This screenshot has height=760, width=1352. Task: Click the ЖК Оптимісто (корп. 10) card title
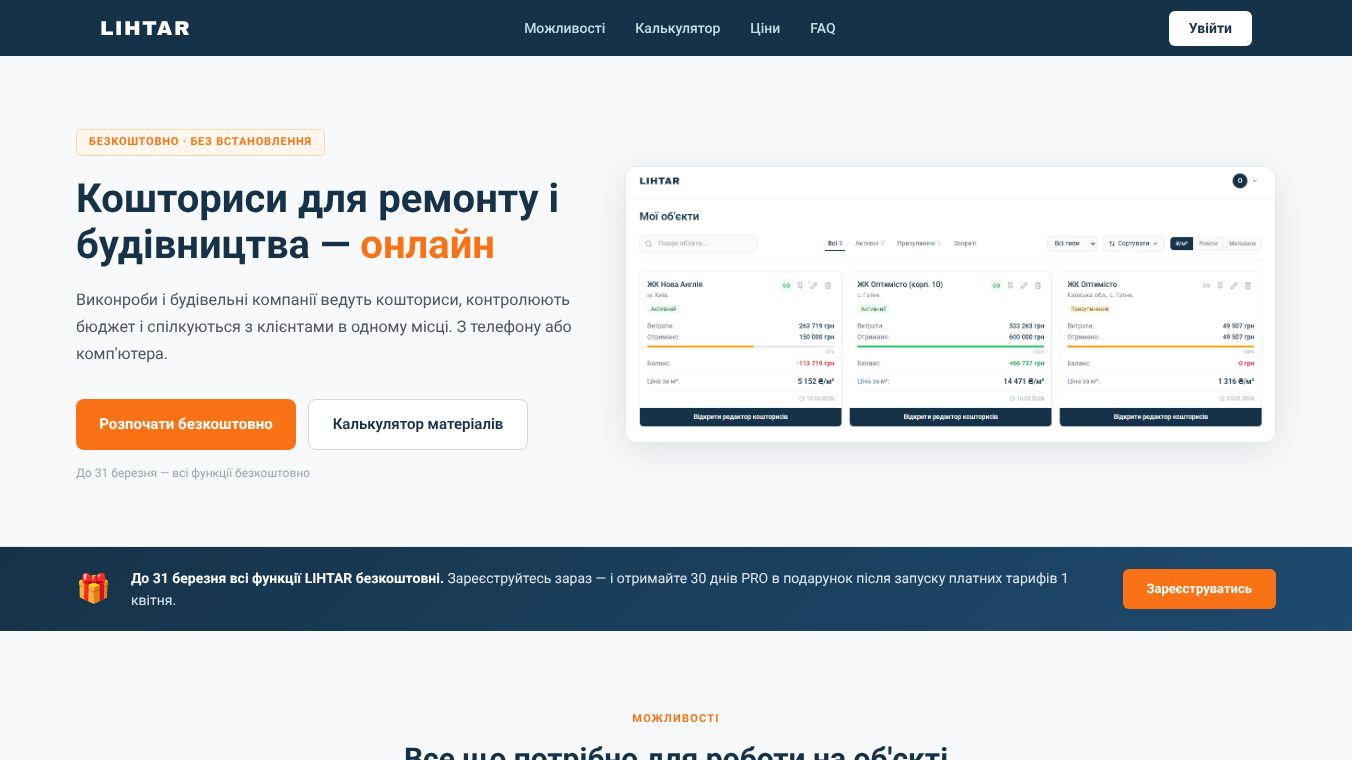pyautogui.click(x=900, y=285)
